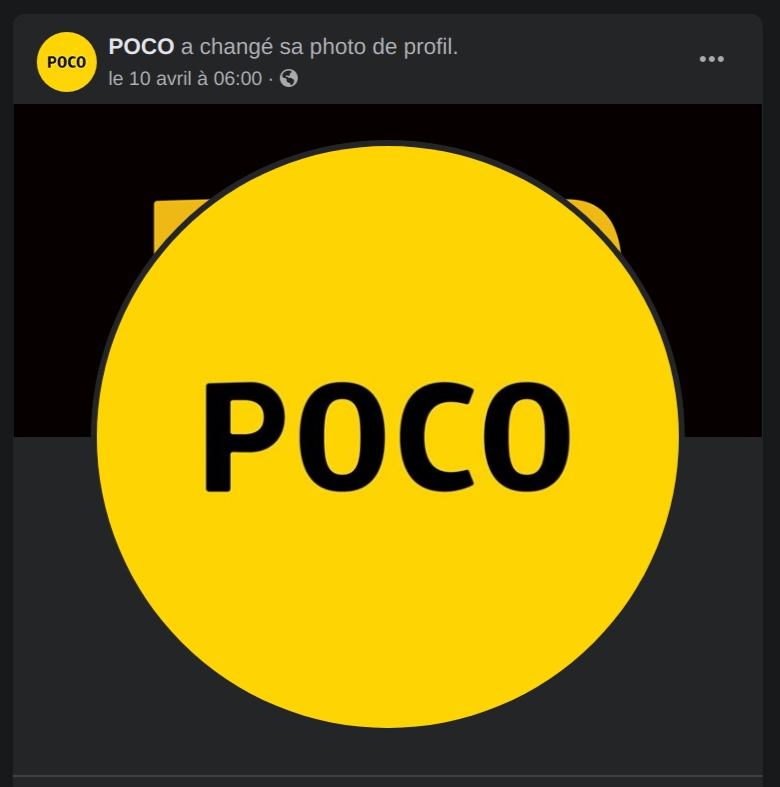Click the letter P in the large logo
The width and height of the screenshot is (780, 787).
[244, 437]
